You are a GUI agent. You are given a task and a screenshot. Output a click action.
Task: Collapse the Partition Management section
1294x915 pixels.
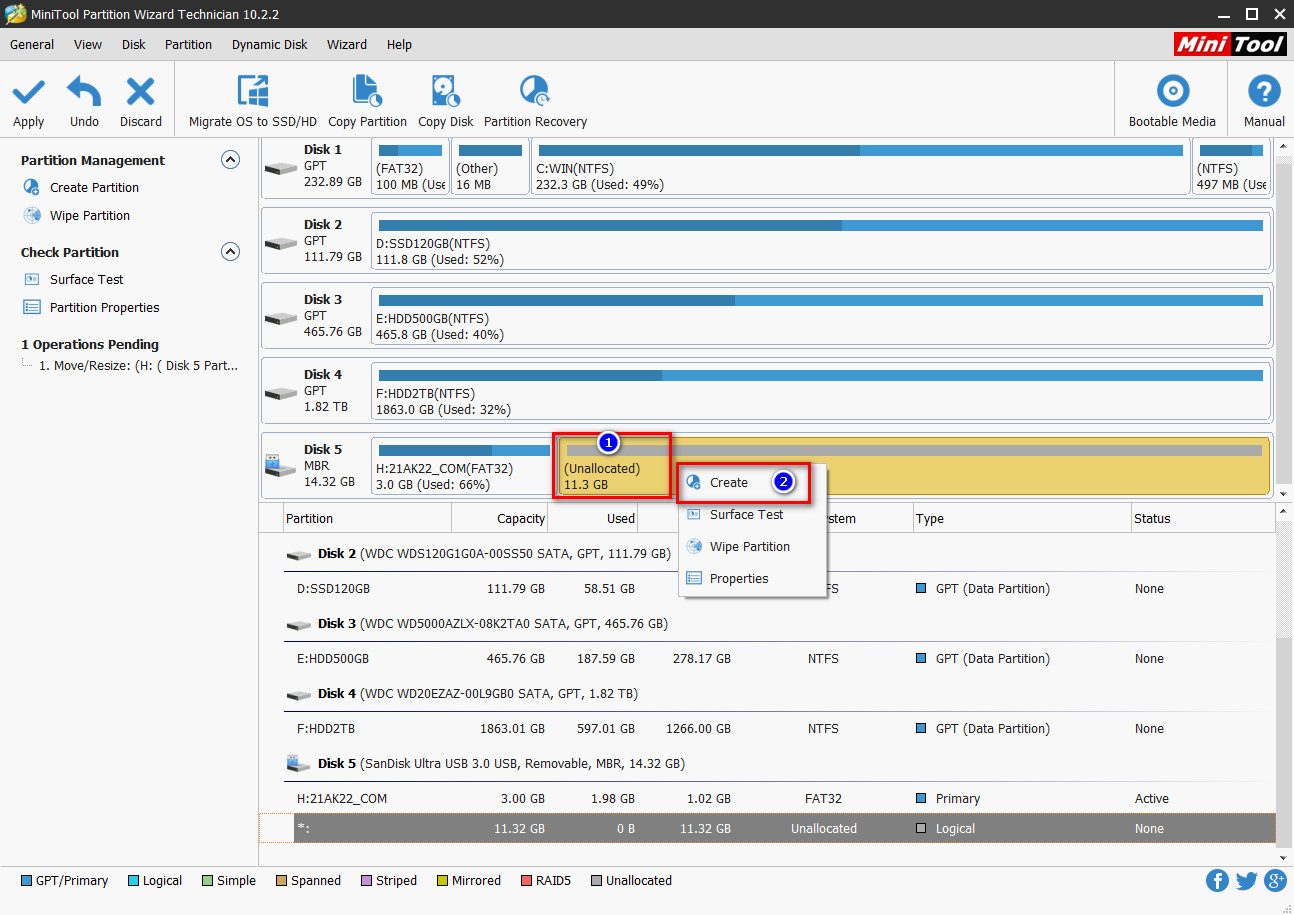tap(230, 160)
